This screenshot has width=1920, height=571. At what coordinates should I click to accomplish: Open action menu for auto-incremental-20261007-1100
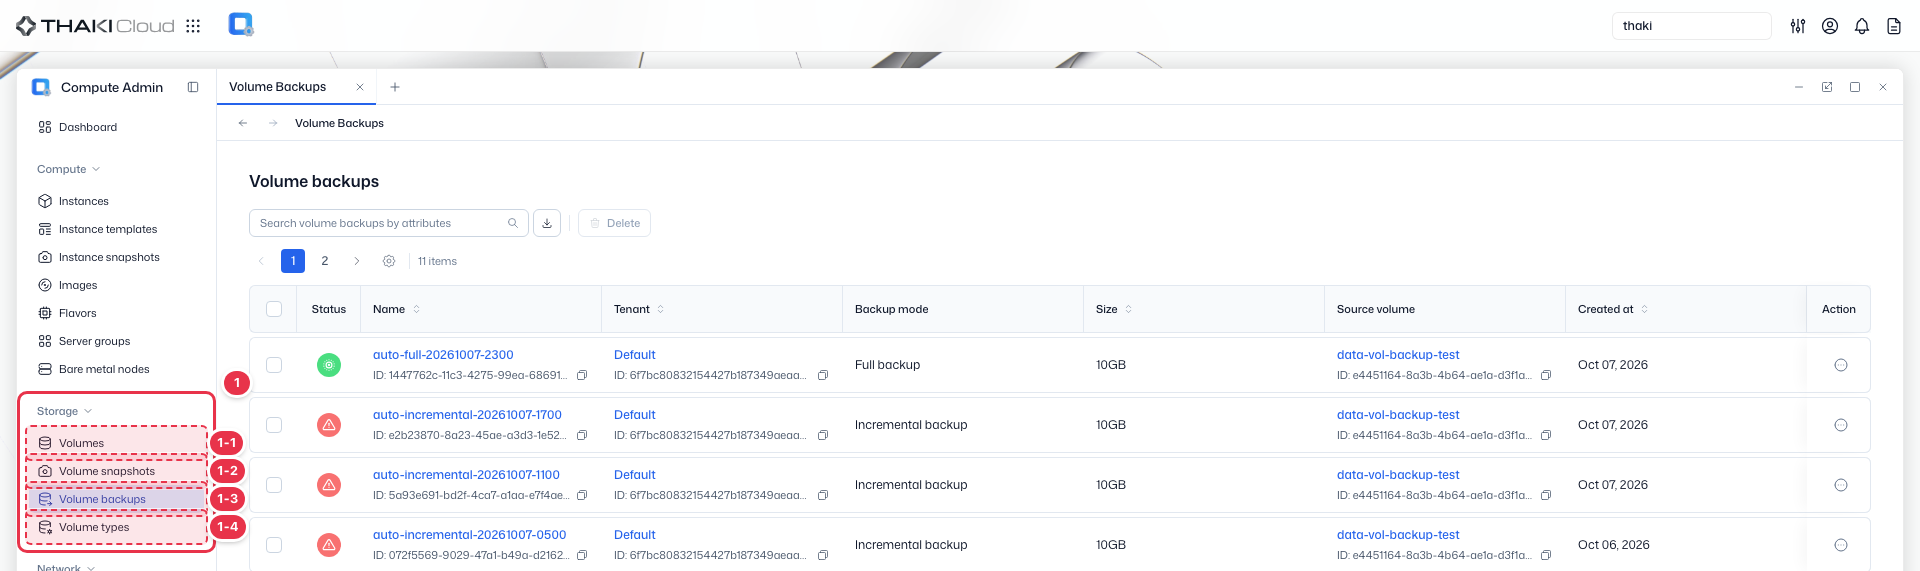pyautogui.click(x=1841, y=485)
